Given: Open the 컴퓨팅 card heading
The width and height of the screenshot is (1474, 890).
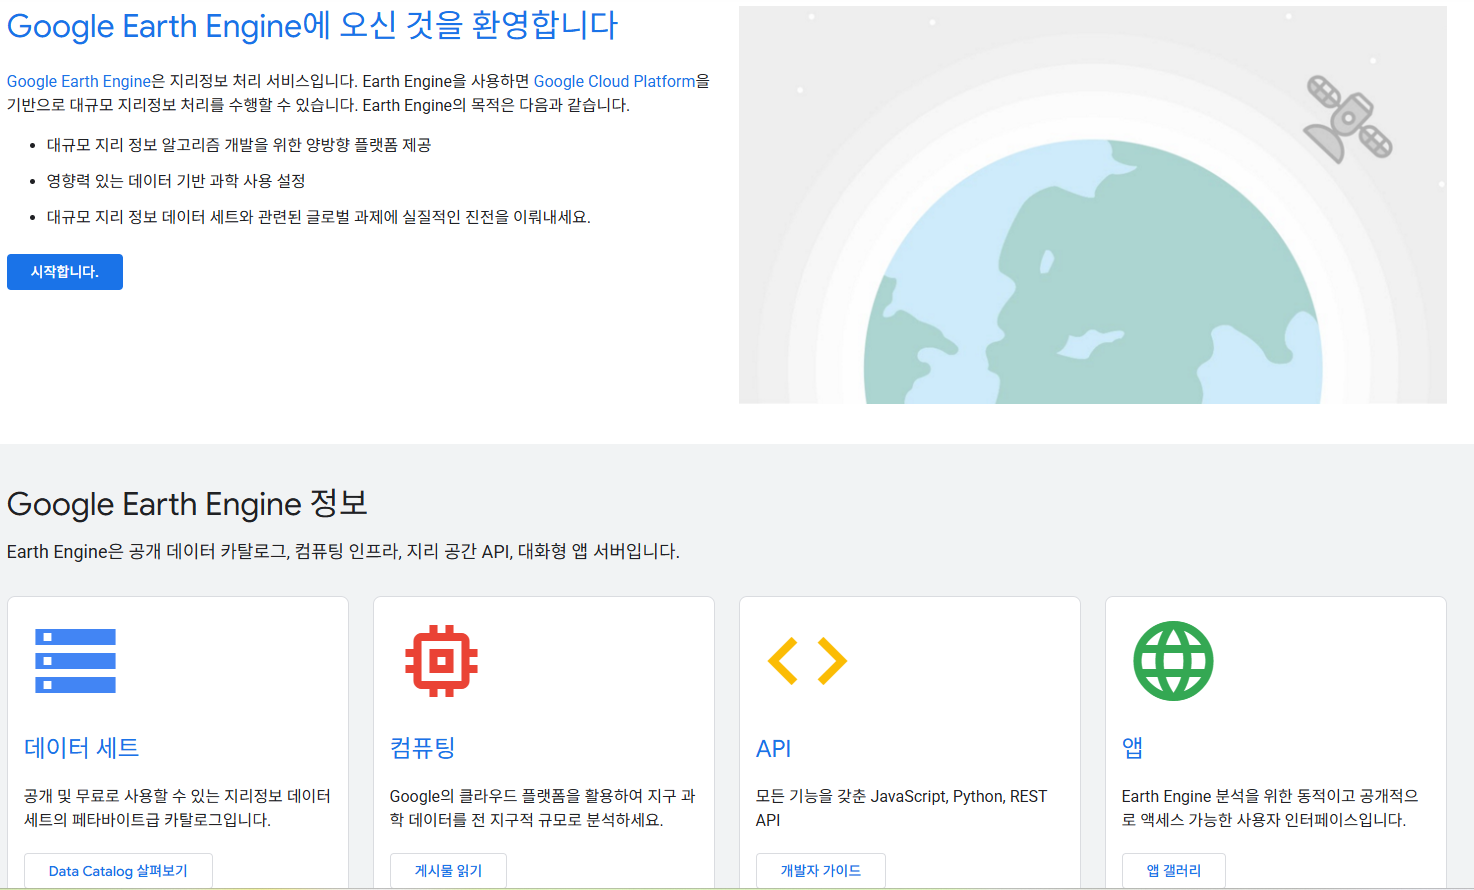Looking at the screenshot, I should pyautogui.click(x=423, y=747).
